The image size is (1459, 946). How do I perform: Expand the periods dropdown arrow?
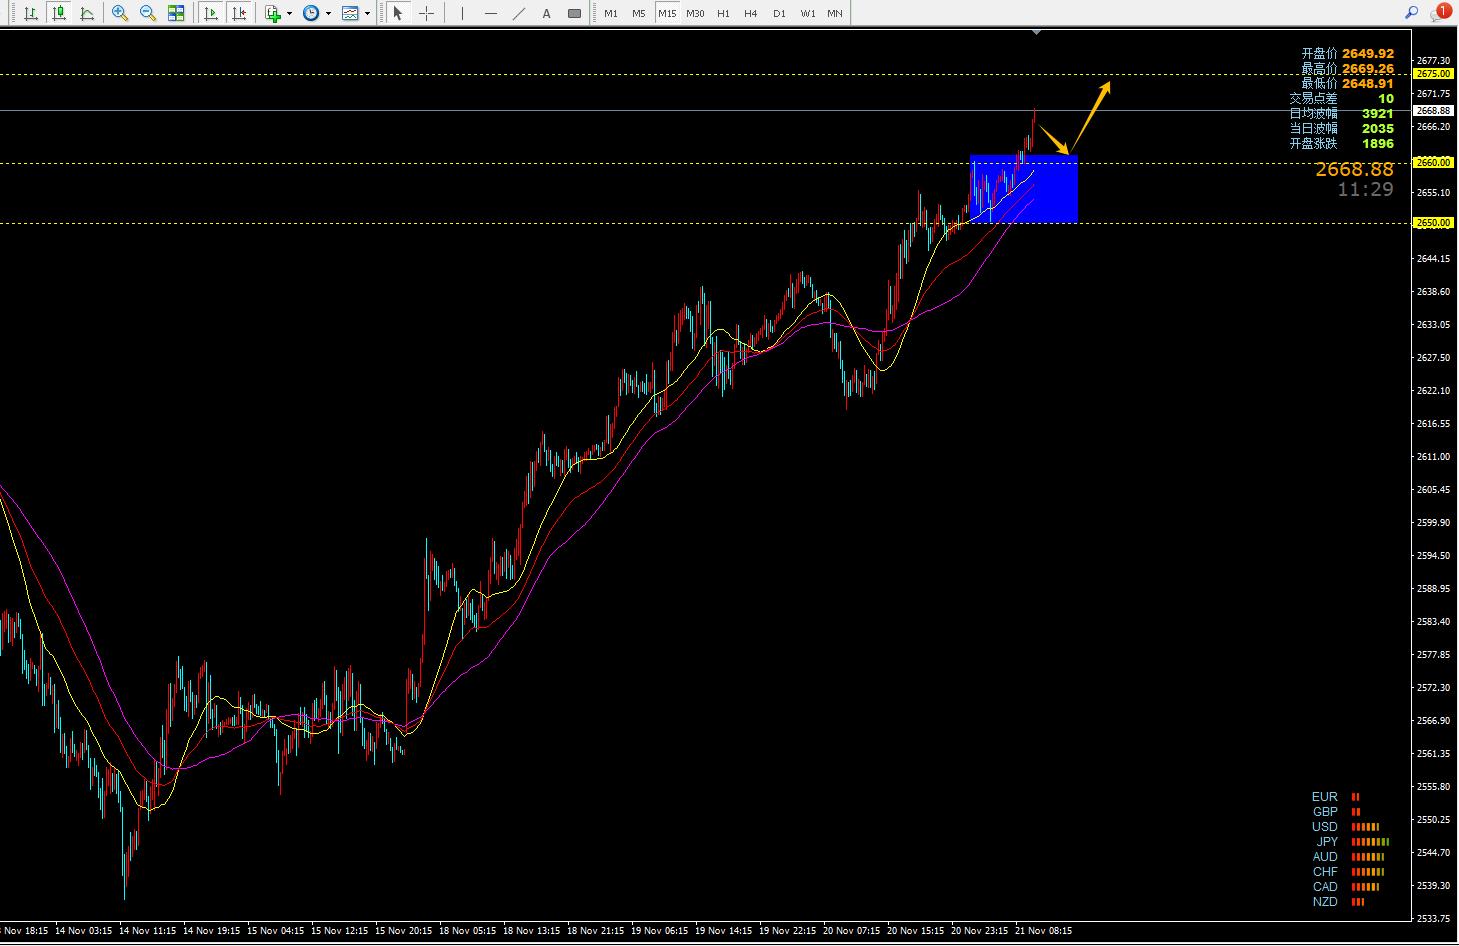point(328,13)
